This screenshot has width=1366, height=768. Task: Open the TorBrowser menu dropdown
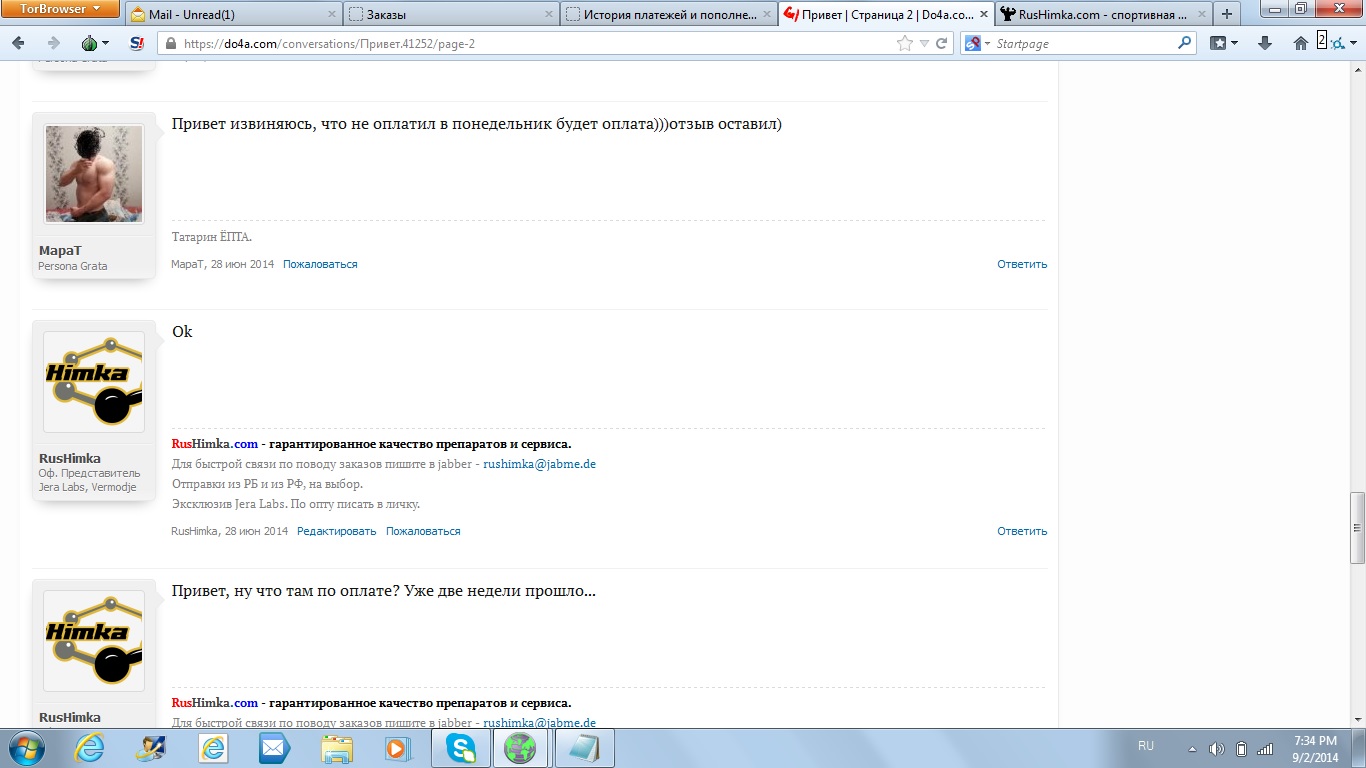pyautogui.click(x=62, y=9)
